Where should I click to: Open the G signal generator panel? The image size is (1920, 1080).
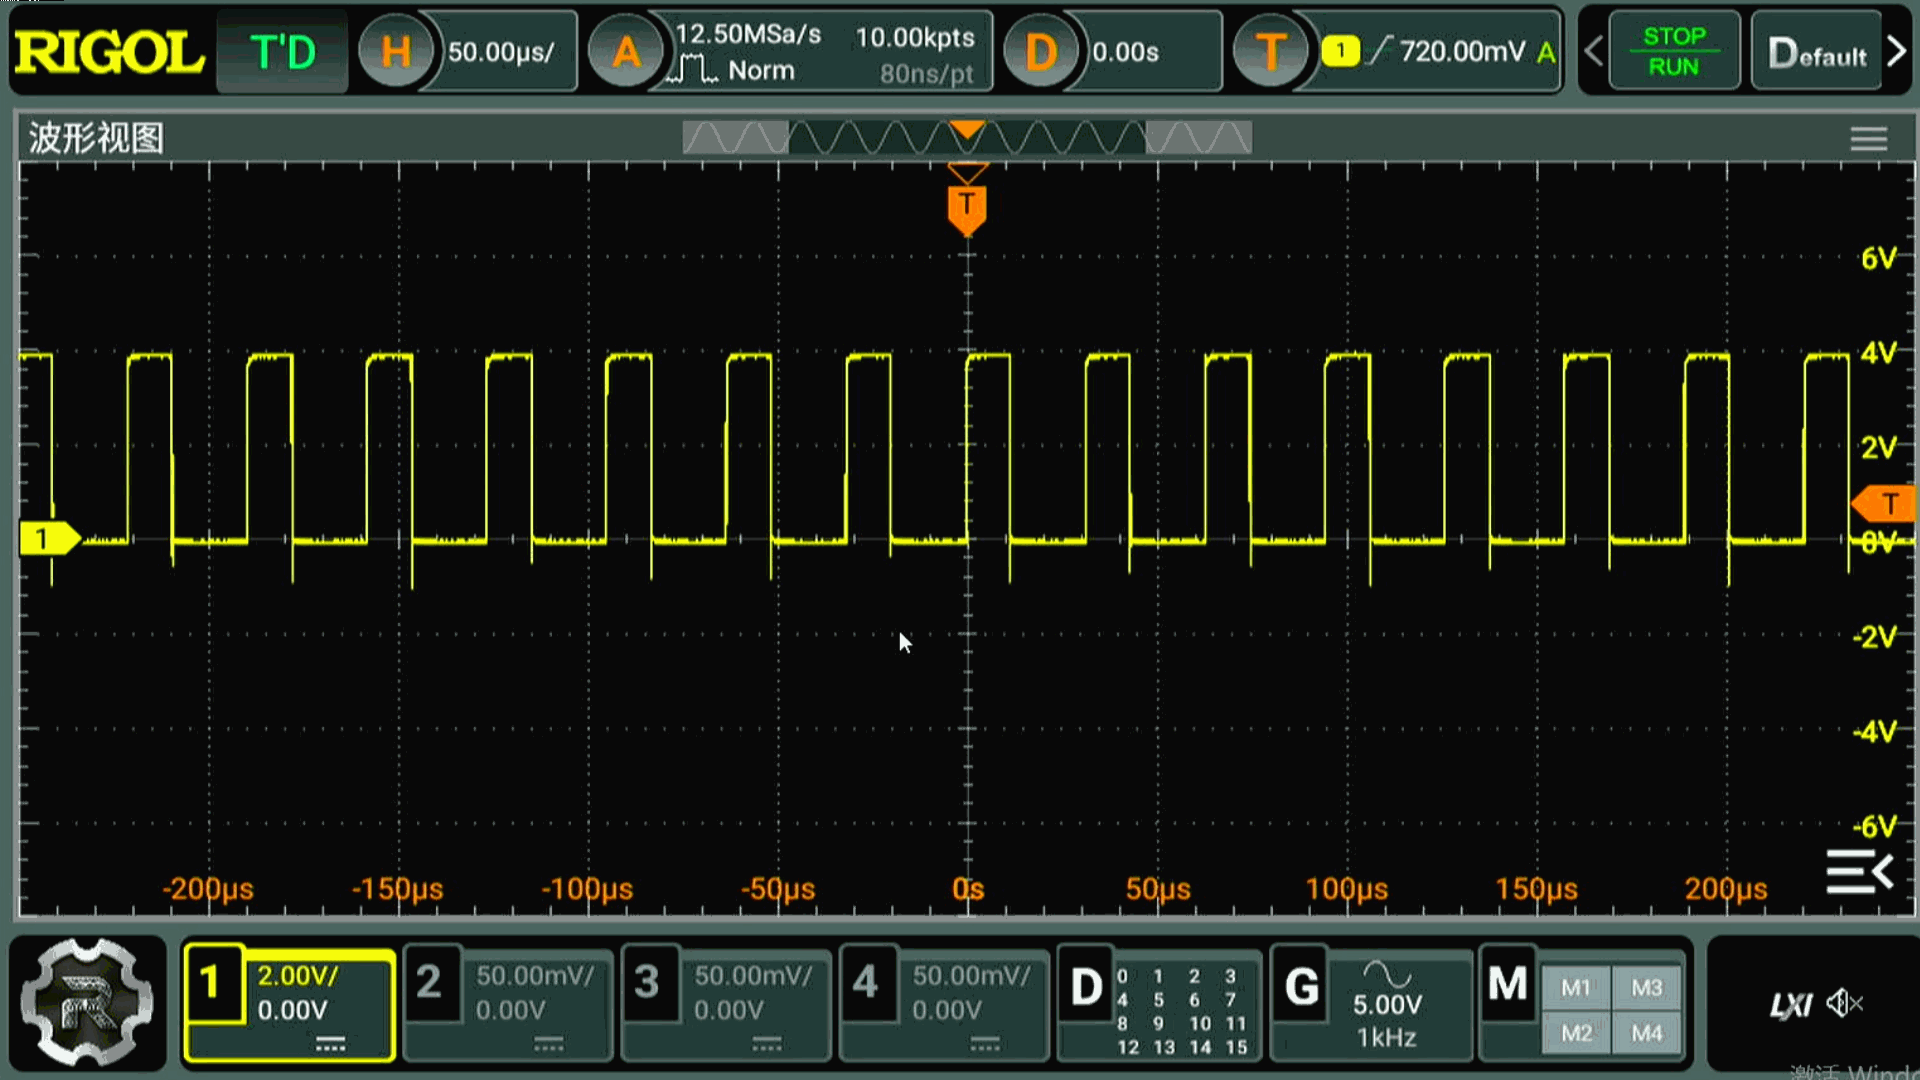tap(1302, 988)
